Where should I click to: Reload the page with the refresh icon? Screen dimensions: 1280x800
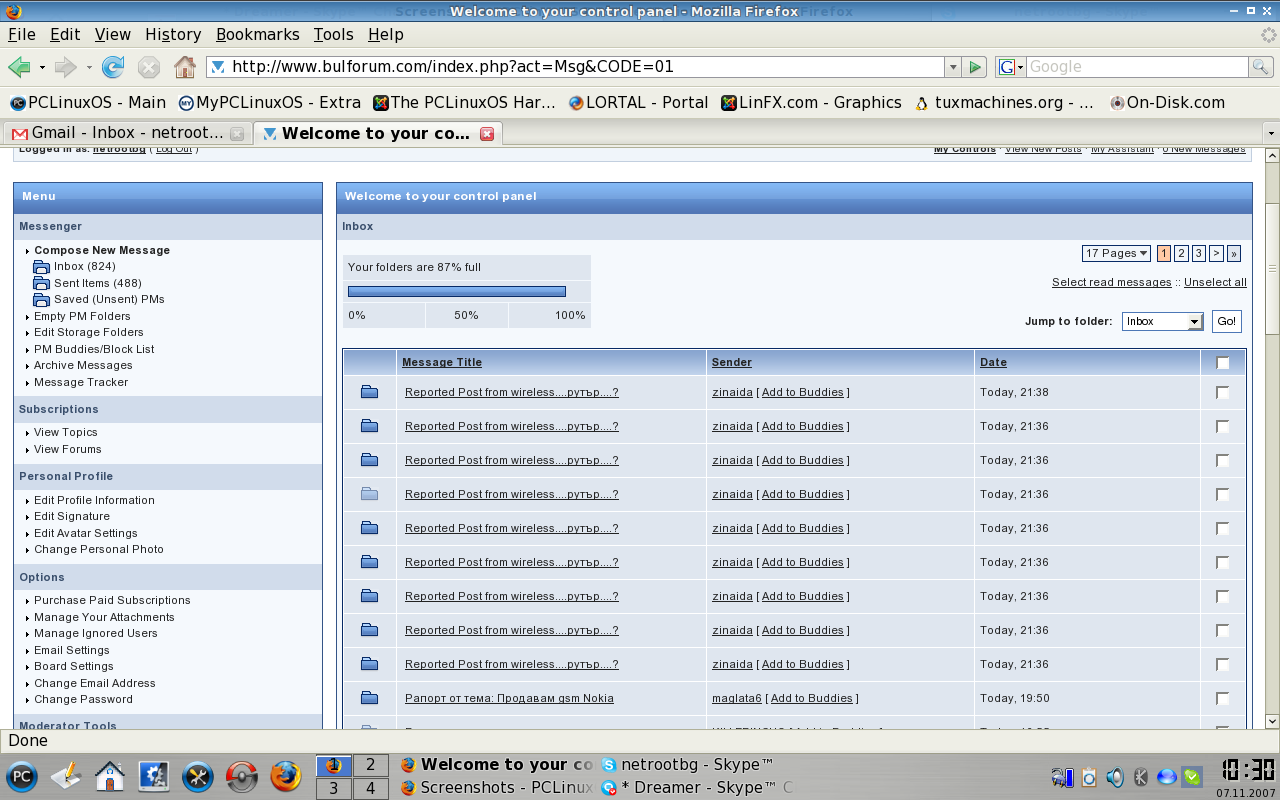click(x=113, y=67)
